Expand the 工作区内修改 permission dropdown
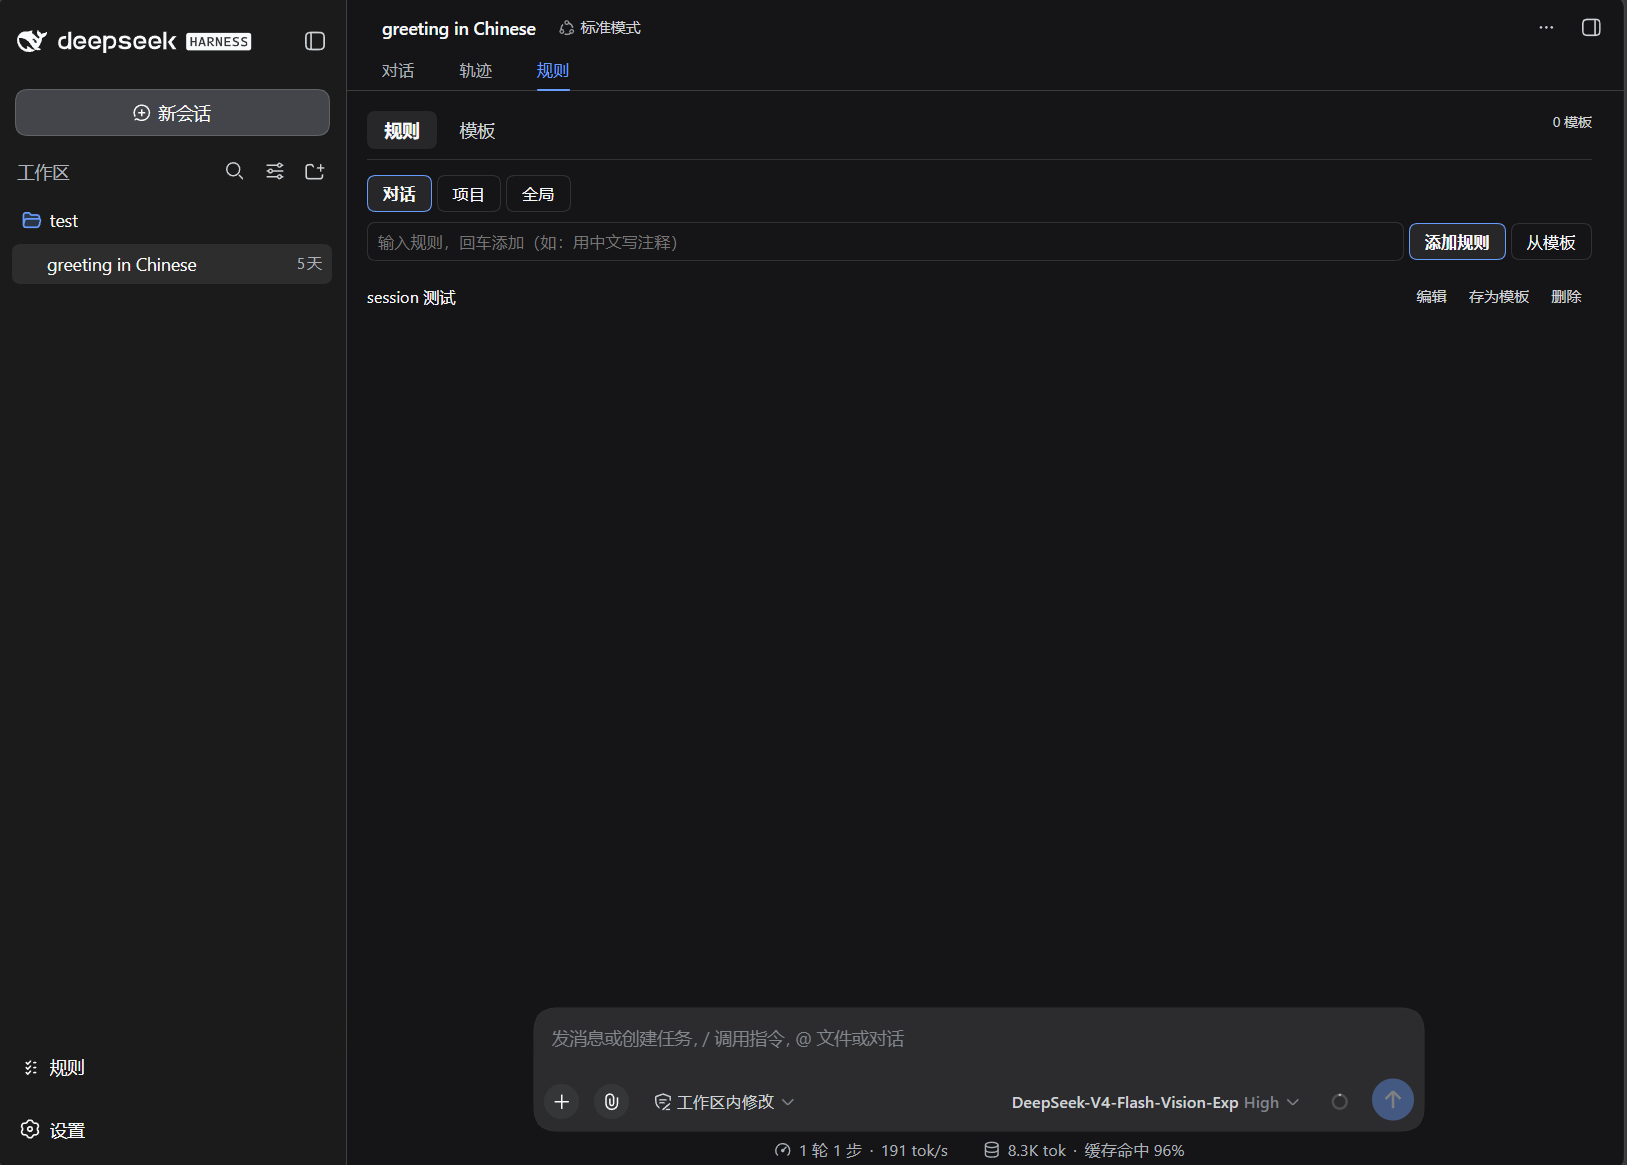Viewport: 1627px width, 1165px height. tap(724, 1102)
